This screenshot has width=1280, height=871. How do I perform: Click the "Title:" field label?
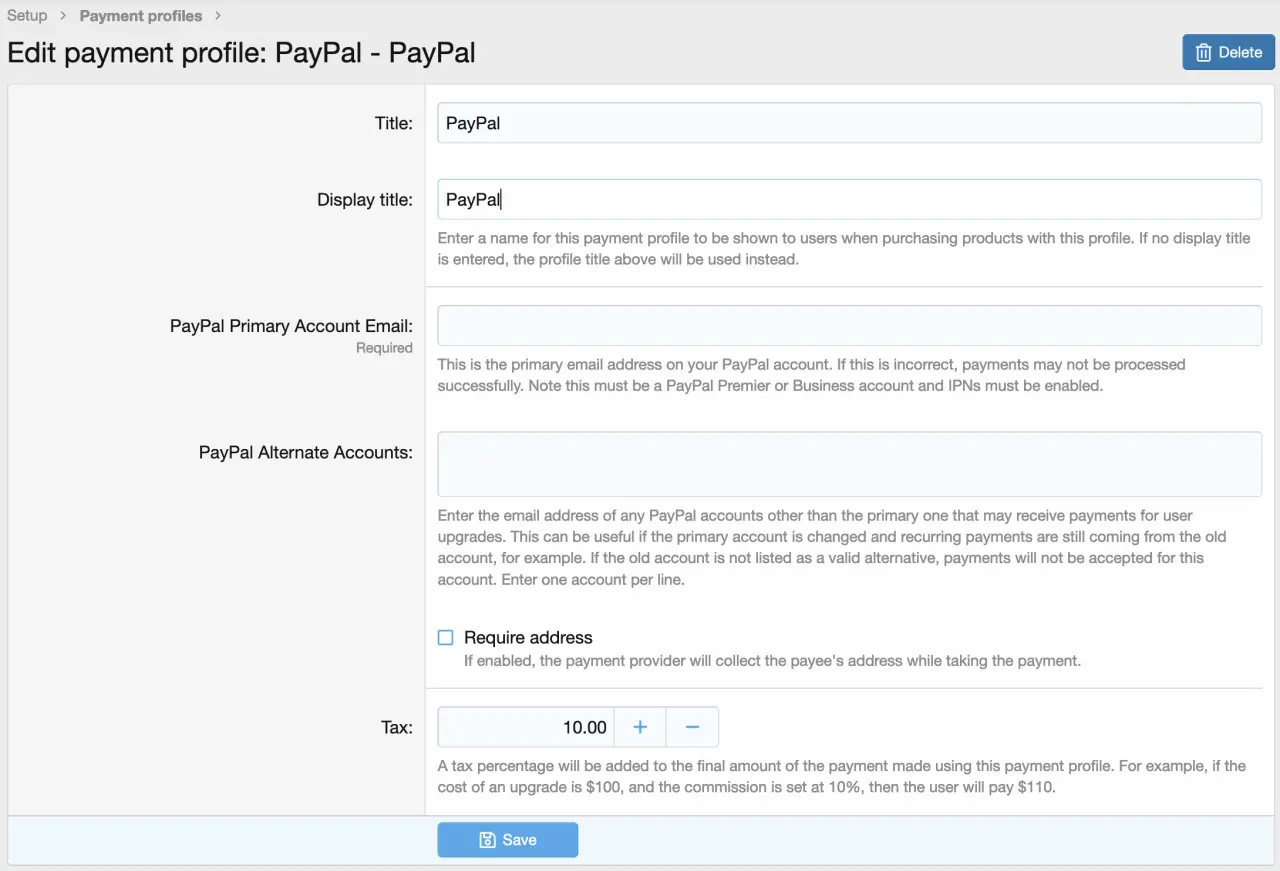(393, 123)
